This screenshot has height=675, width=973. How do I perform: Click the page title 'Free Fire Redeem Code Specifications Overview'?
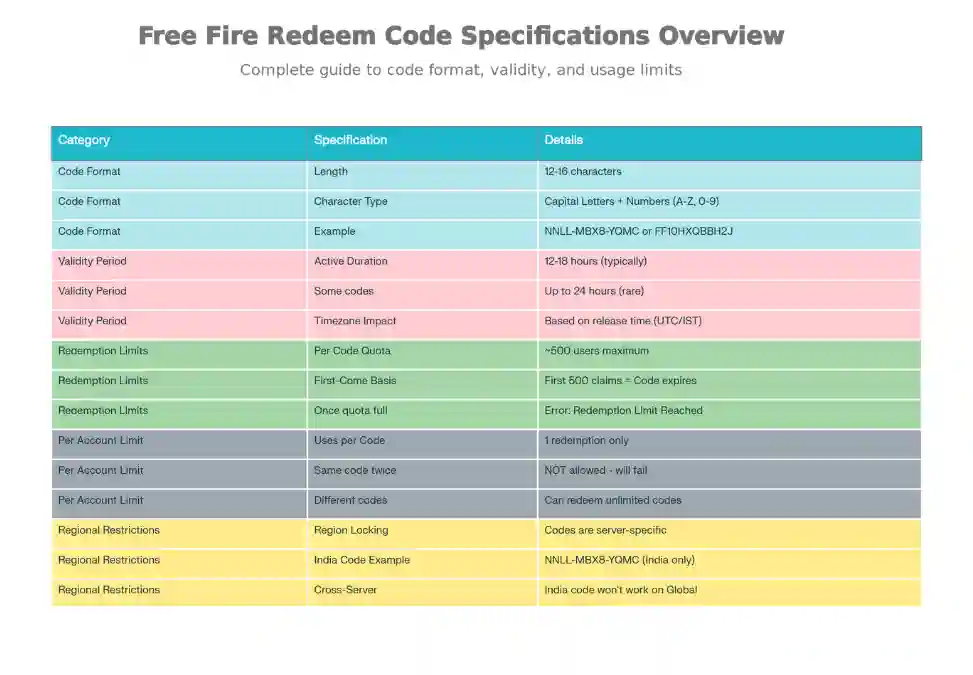pyautogui.click(x=461, y=36)
